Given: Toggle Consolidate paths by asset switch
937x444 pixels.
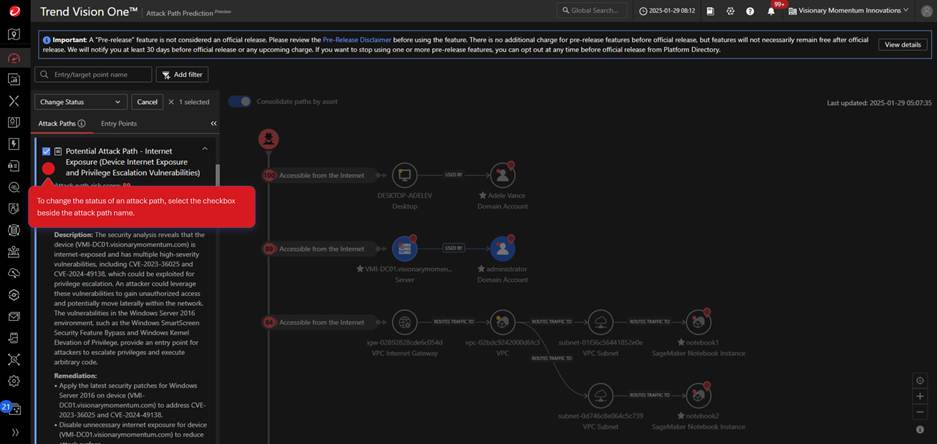Looking at the screenshot, I should 239,102.
